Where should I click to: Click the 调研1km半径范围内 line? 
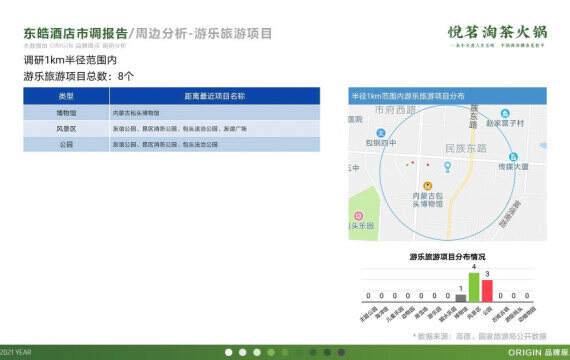point(70,60)
